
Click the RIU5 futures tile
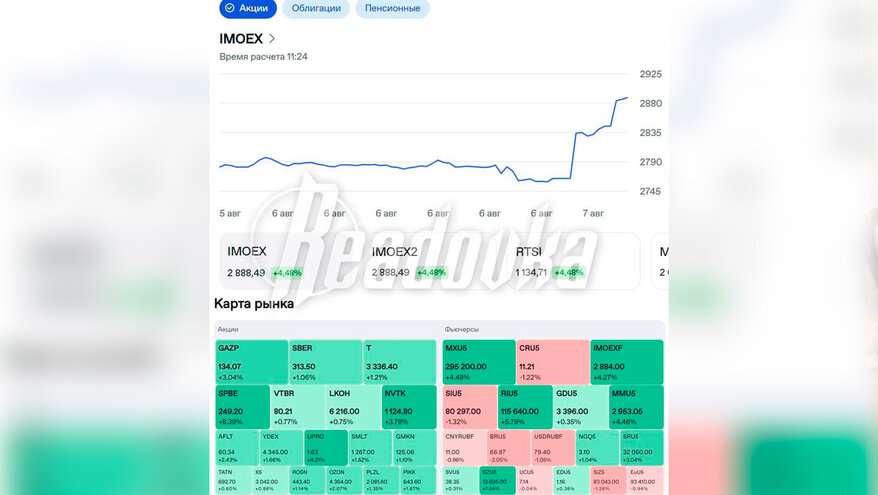click(525, 407)
